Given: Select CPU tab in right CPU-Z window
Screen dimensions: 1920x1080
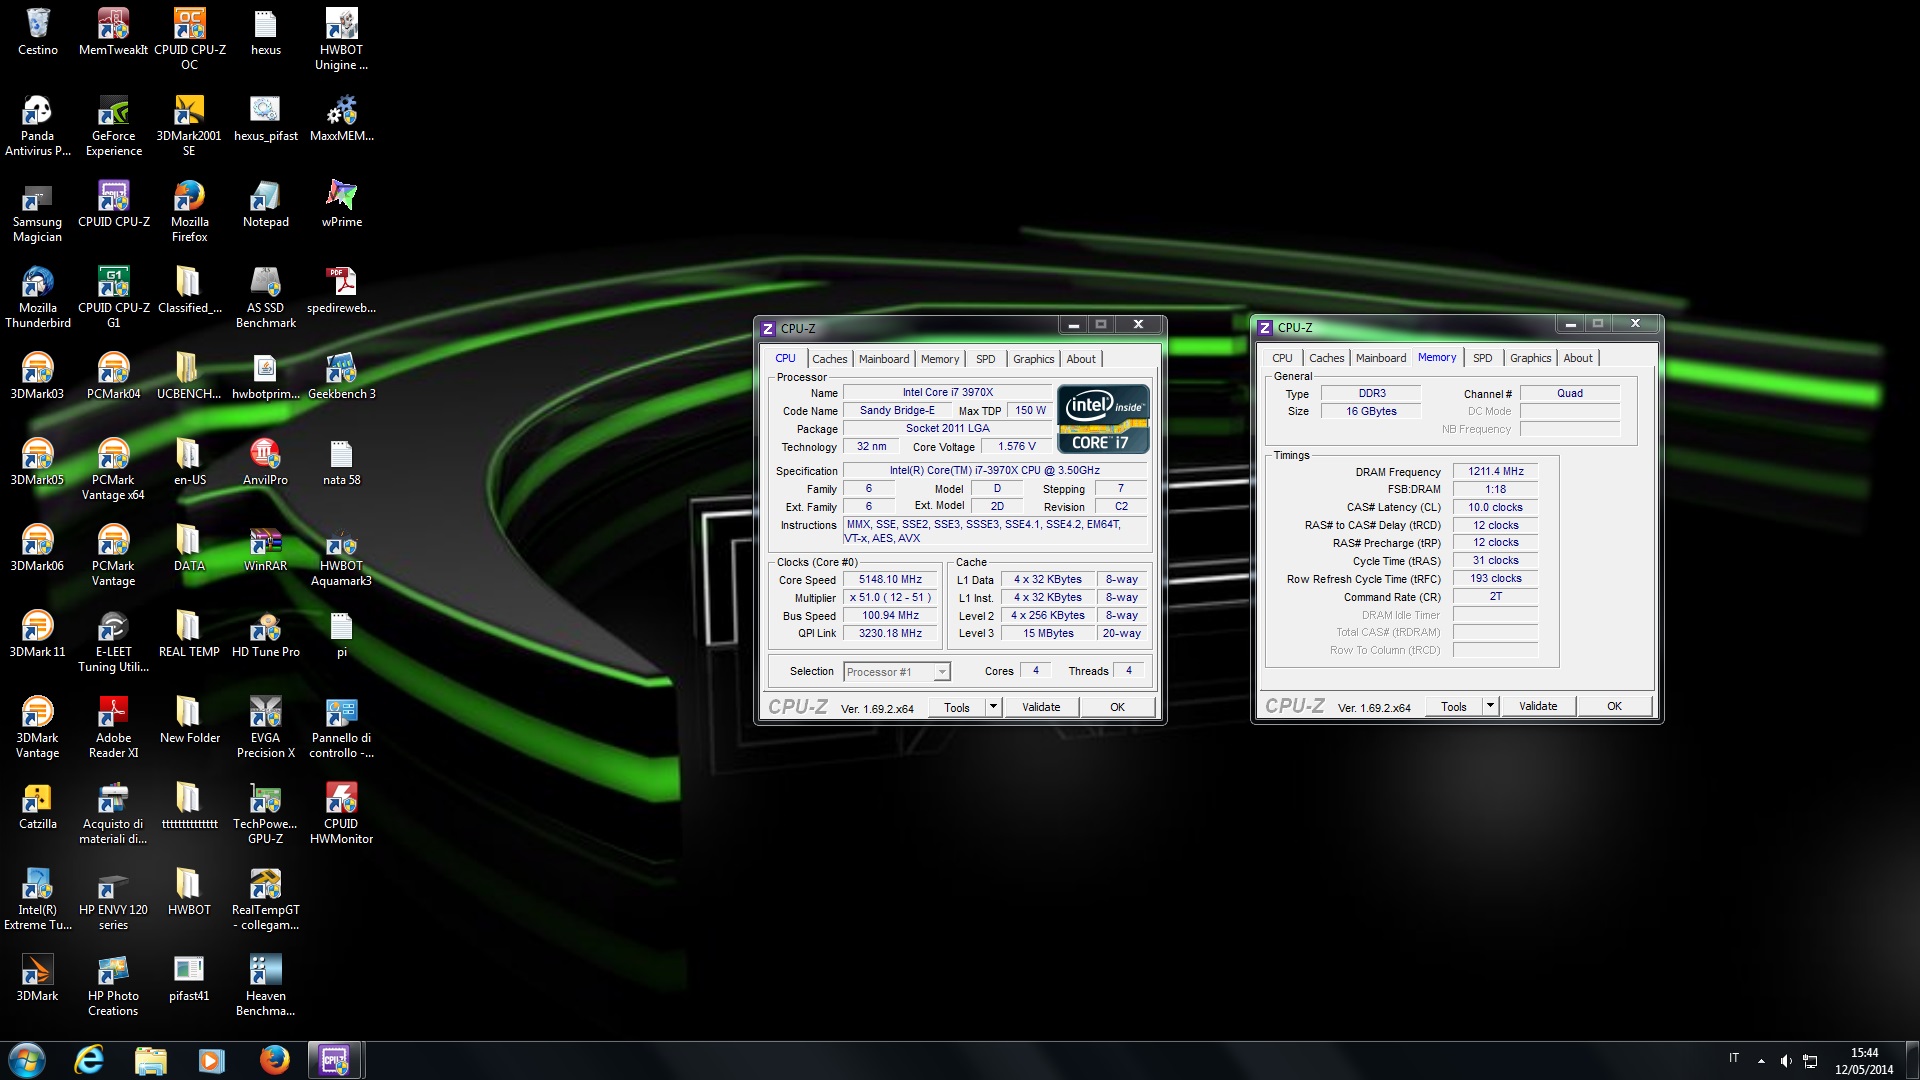Looking at the screenshot, I should pyautogui.click(x=1282, y=358).
